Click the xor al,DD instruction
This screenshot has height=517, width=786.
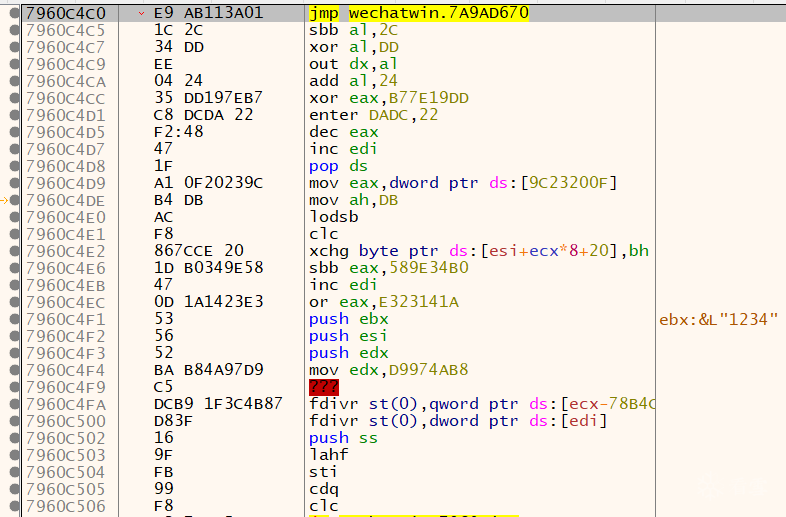tap(353, 47)
